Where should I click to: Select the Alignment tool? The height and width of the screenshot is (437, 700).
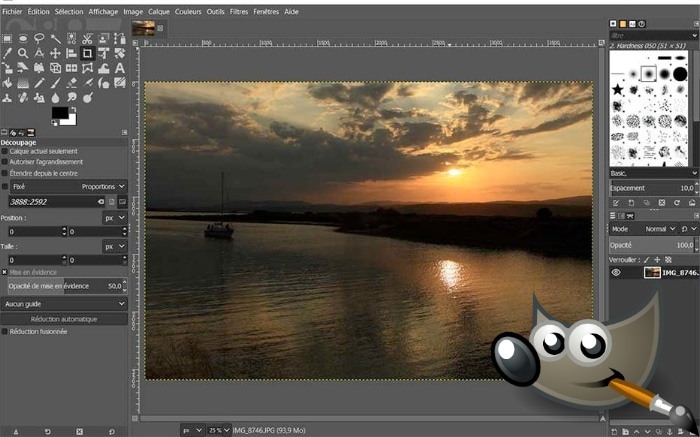tap(71, 54)
